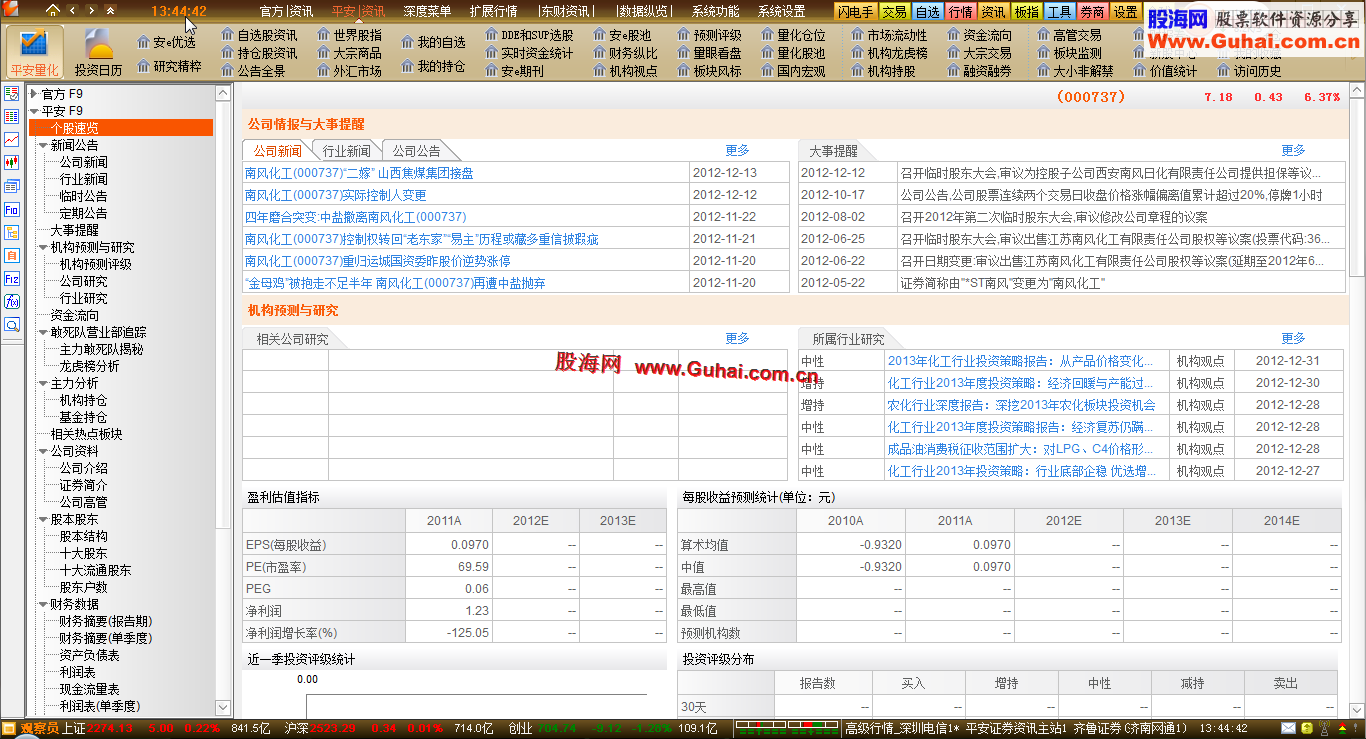Open 我的自选 in the toolbar
Image resolution: width=1366 pixels, height=739 pixels.
coord(433,42)
